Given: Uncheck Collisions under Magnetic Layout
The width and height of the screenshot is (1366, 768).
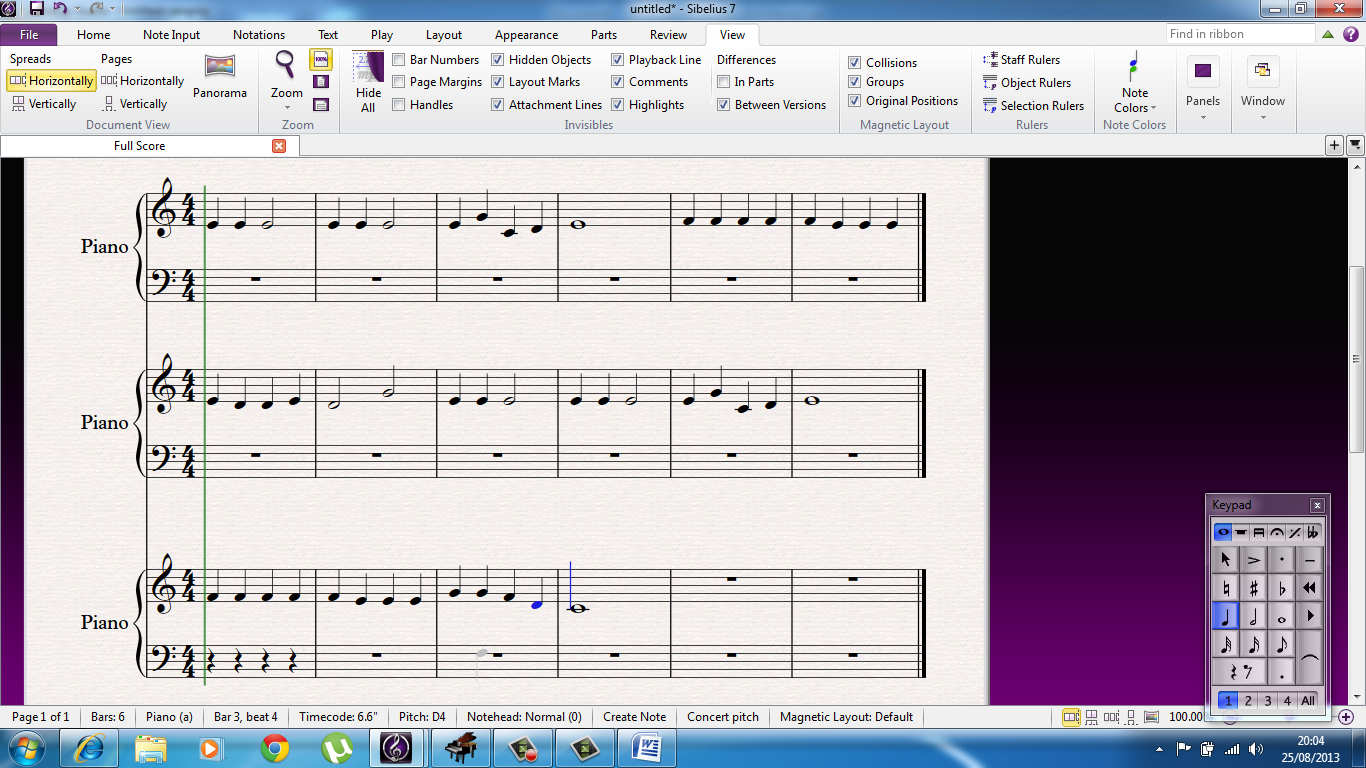Looking at the screenshot, I should [855, 62].
